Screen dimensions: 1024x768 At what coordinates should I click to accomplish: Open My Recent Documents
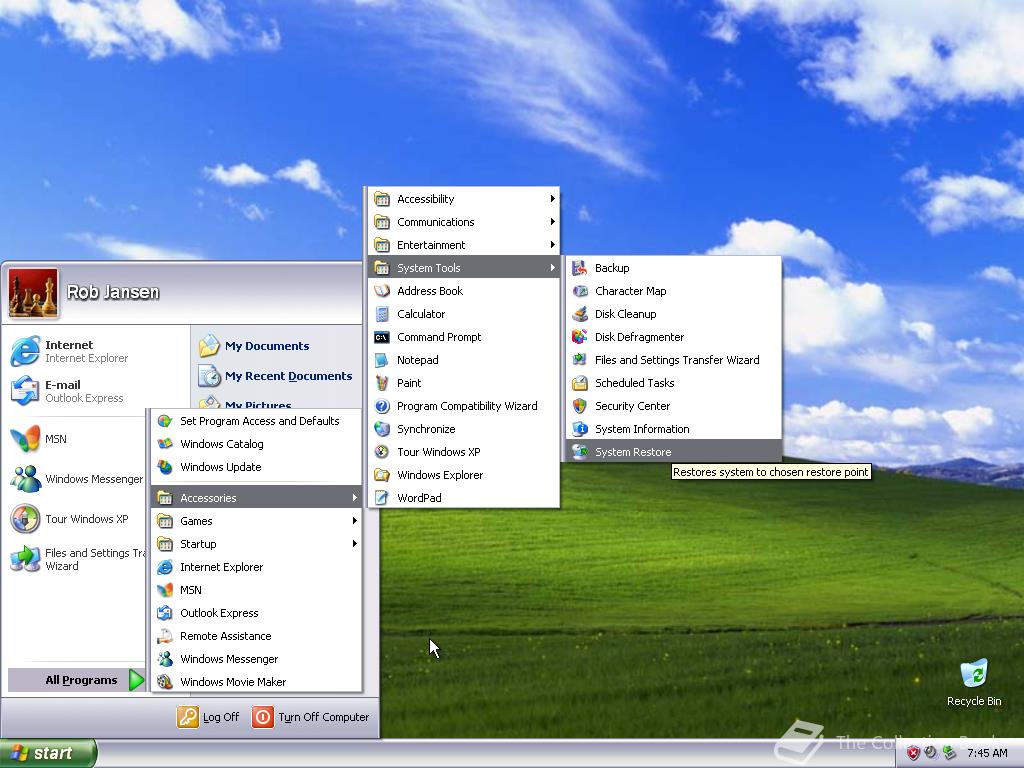click(x=276, y=376)
